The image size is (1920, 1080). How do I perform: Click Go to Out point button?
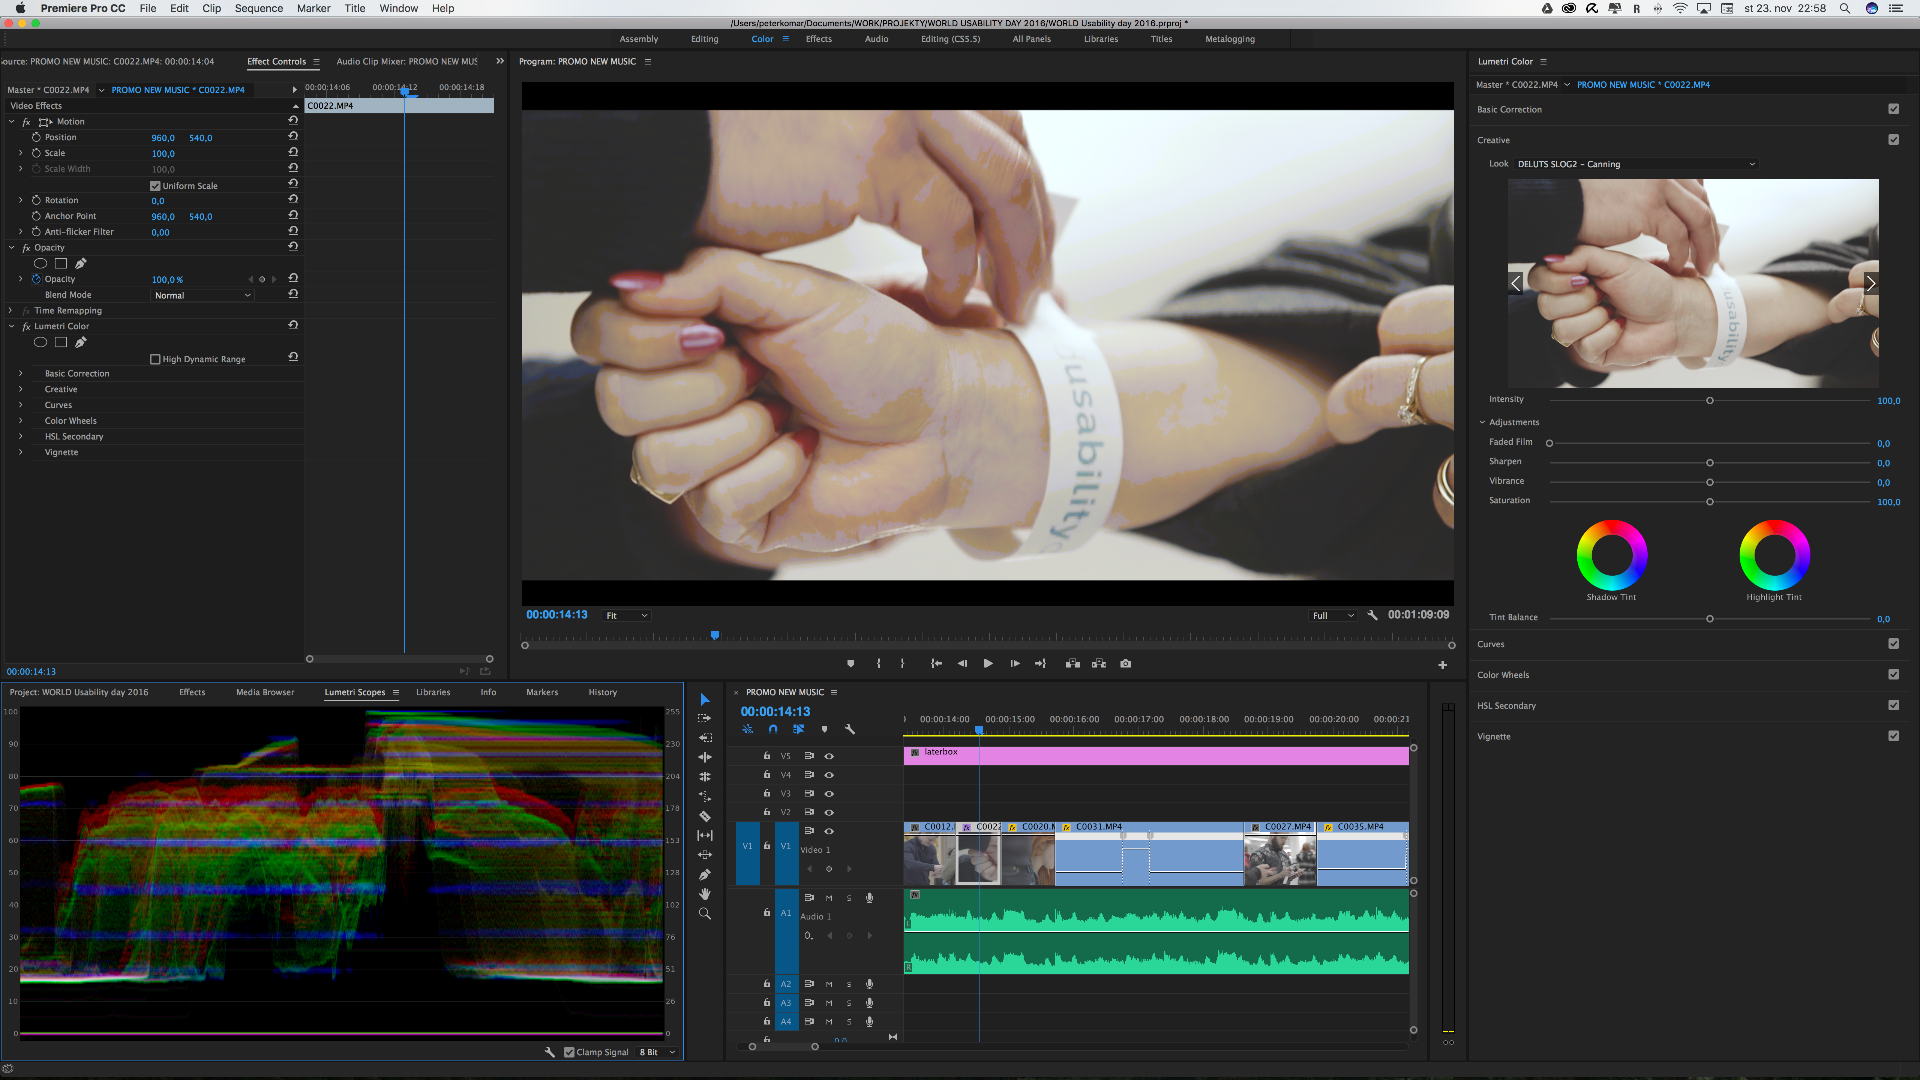coord(1040,664)
